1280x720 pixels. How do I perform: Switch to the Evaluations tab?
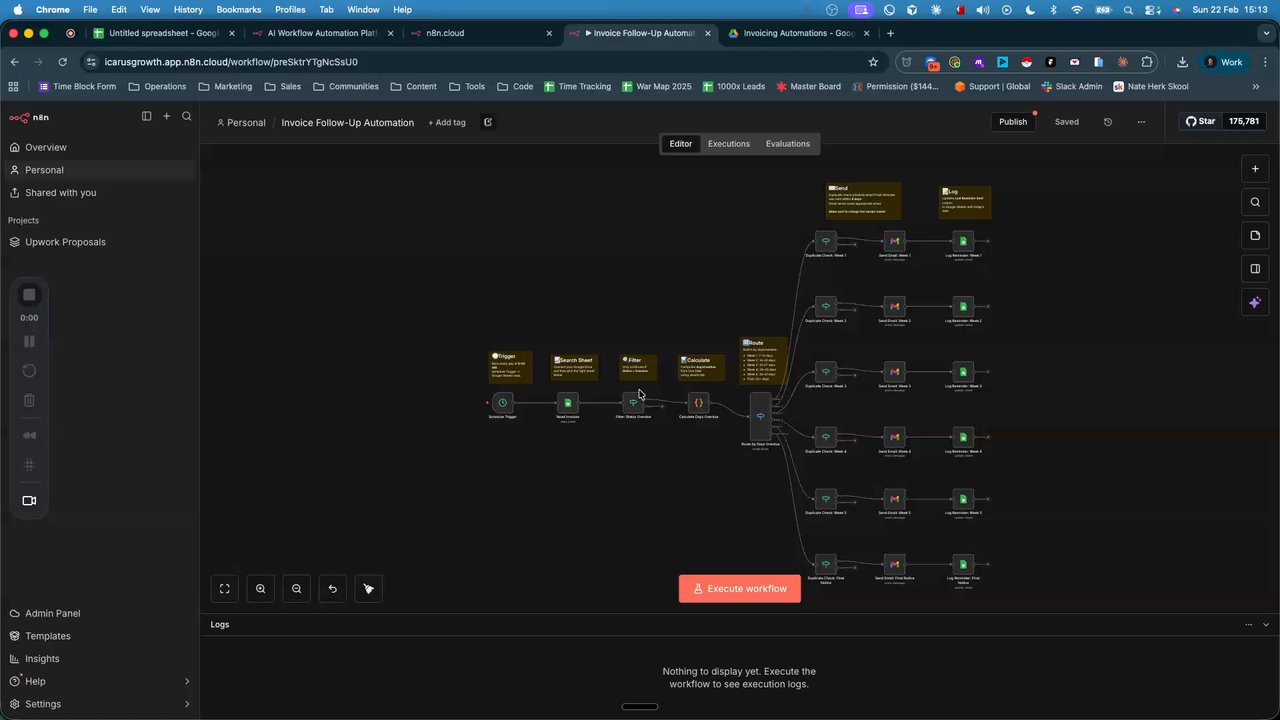pos(788,144)
